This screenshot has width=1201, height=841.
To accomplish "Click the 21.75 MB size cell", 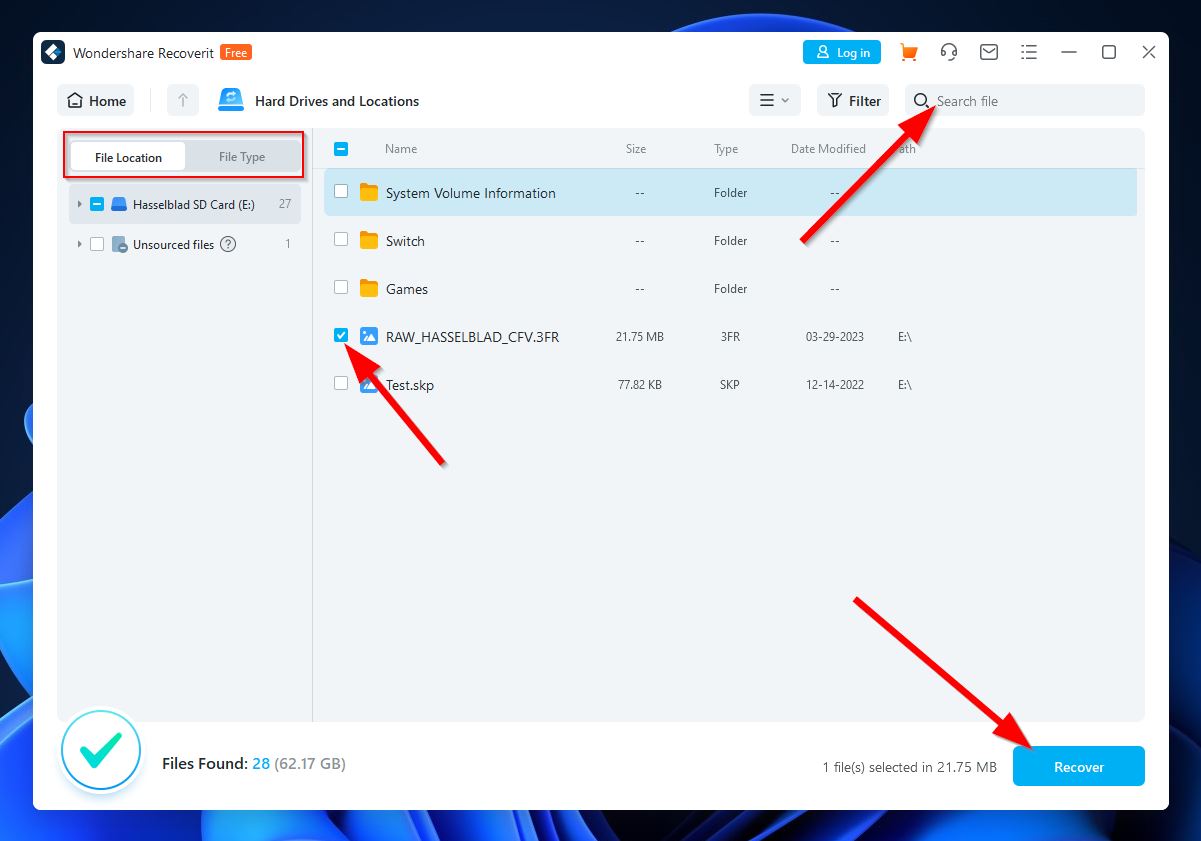I will [640, 337].
